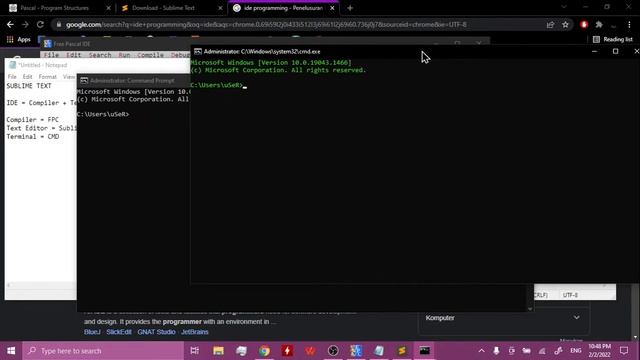Viewport: 640px width, 360px height.
Task: Open Task View on the taskbar
Action: [x=195, y=351]
